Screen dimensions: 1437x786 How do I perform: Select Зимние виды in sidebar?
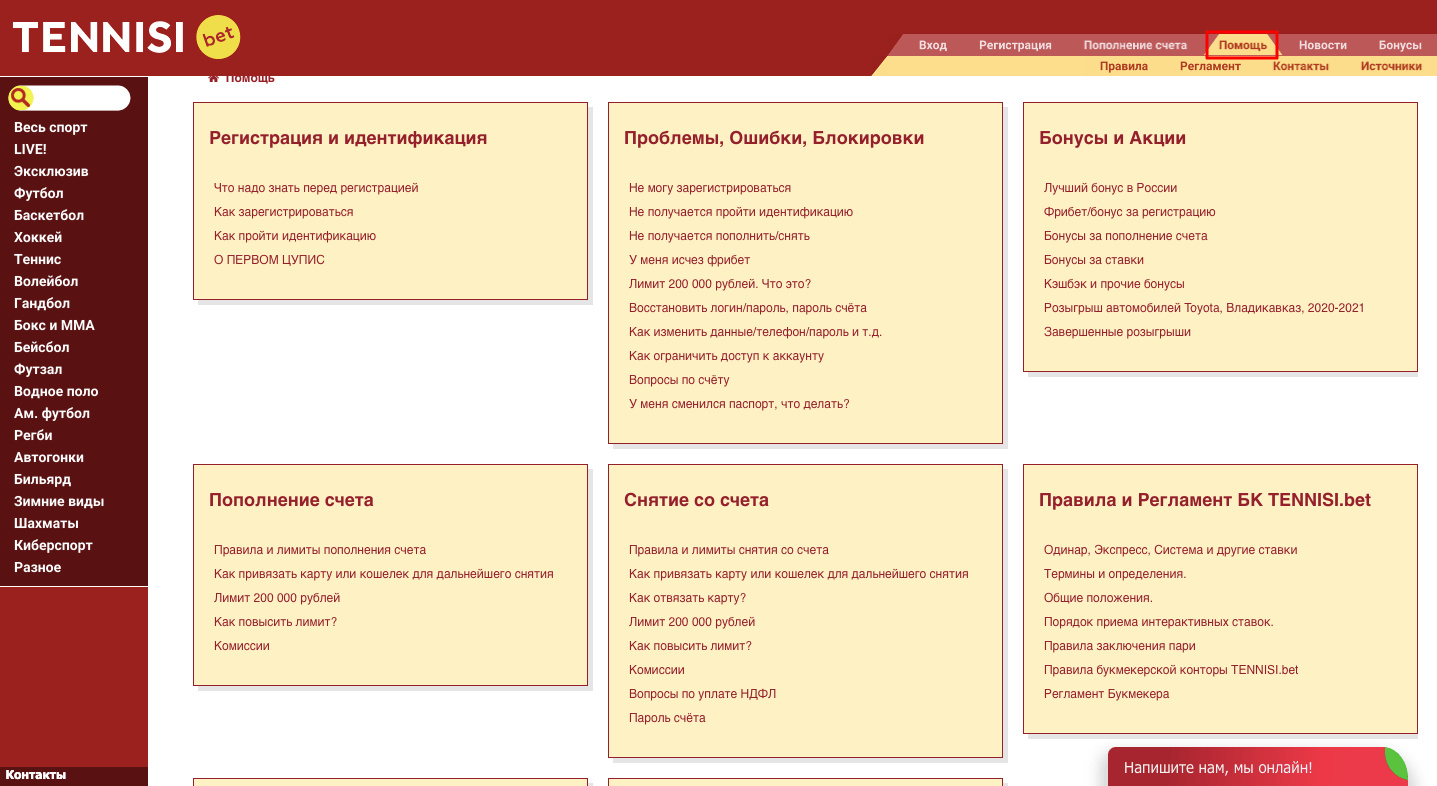coord(59,501)
